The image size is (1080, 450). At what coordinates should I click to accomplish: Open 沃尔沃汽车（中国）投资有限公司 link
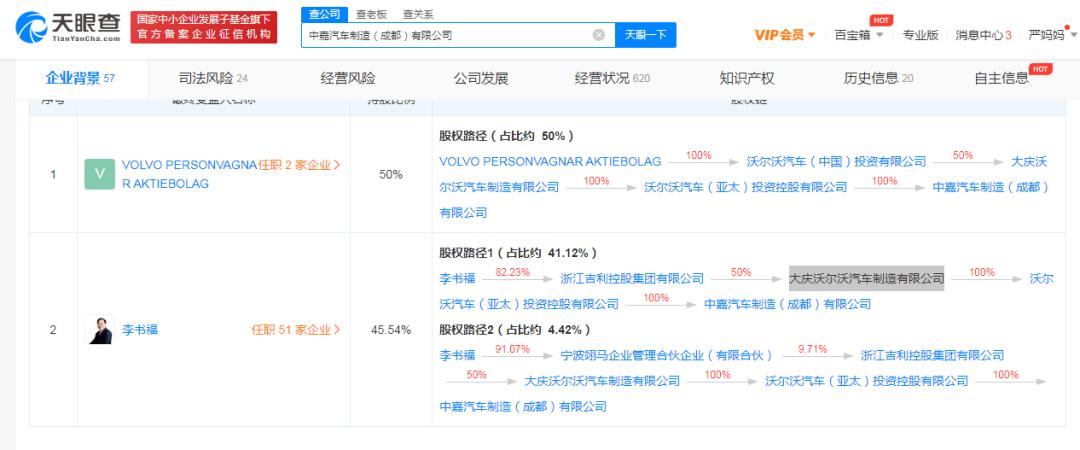coord(836,161)
